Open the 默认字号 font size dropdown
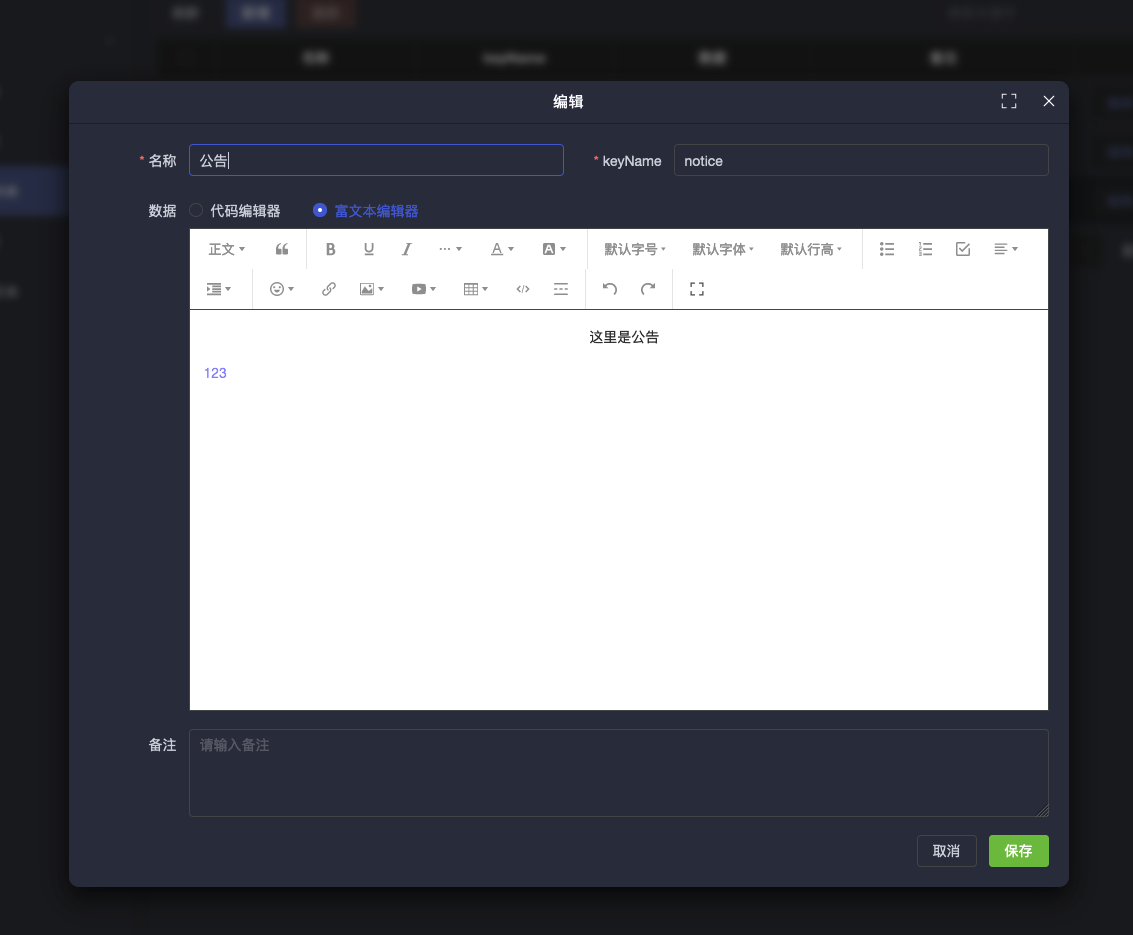Viewport: 1133px width, 935px height. click(x=633, y=249)
